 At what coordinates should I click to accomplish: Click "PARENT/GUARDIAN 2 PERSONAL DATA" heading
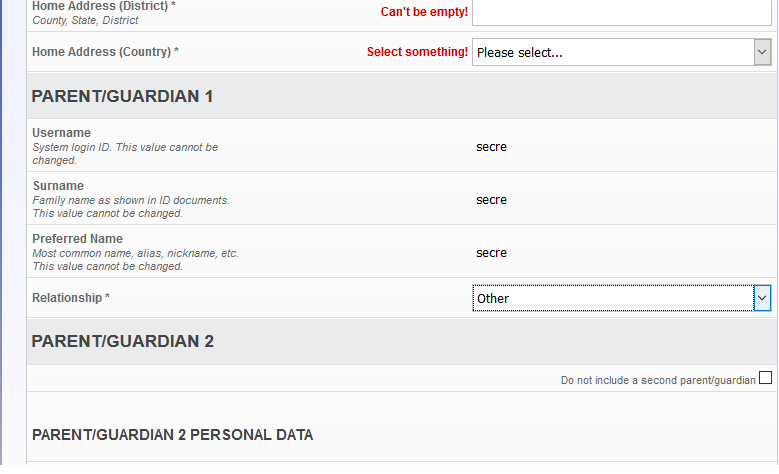click(173, 435)
